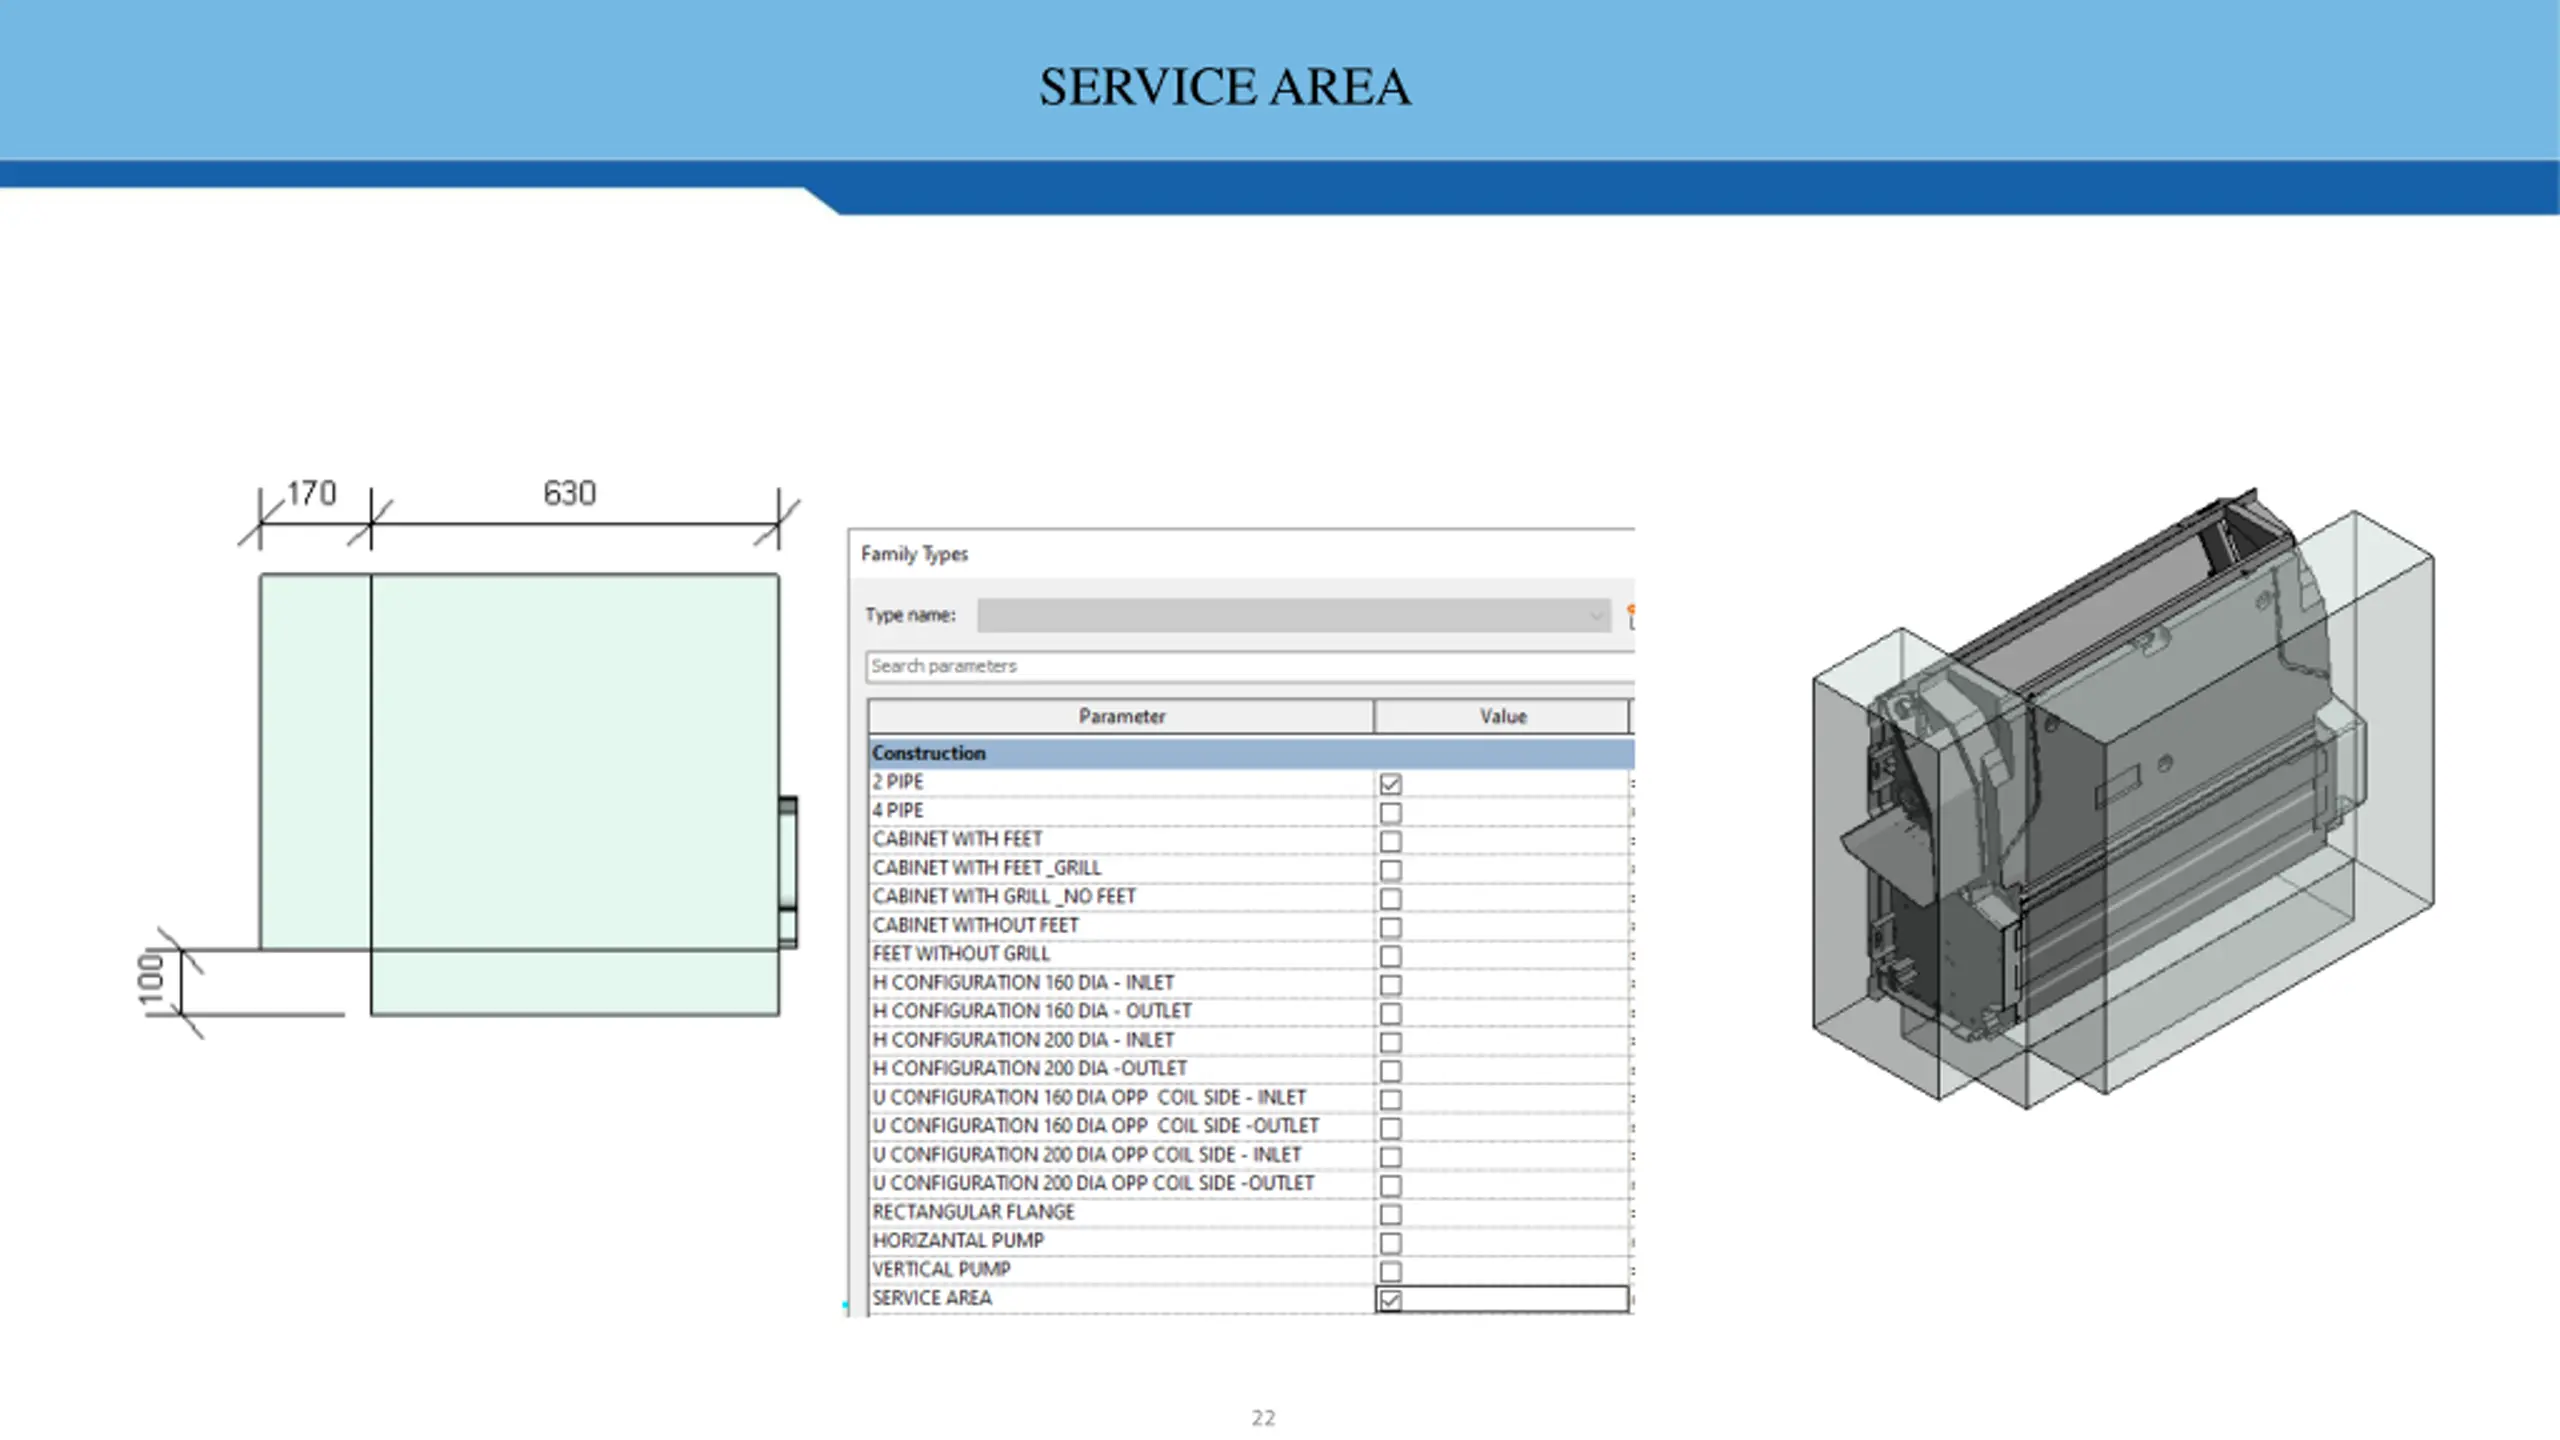This screenshot has height=1440, width=2560.
Task: Enable the 4 PIPE checkbox
Action: (x=1390, y=813)
